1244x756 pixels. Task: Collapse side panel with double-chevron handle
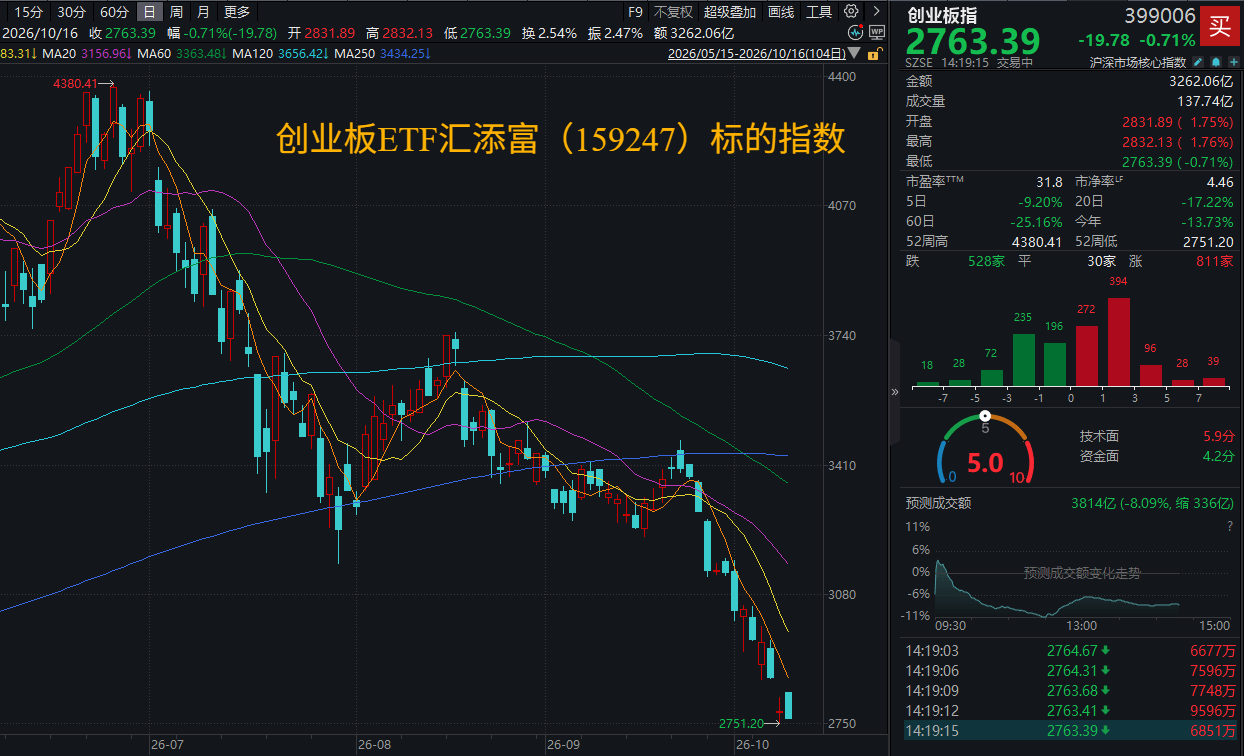click(x=895, y=393)
